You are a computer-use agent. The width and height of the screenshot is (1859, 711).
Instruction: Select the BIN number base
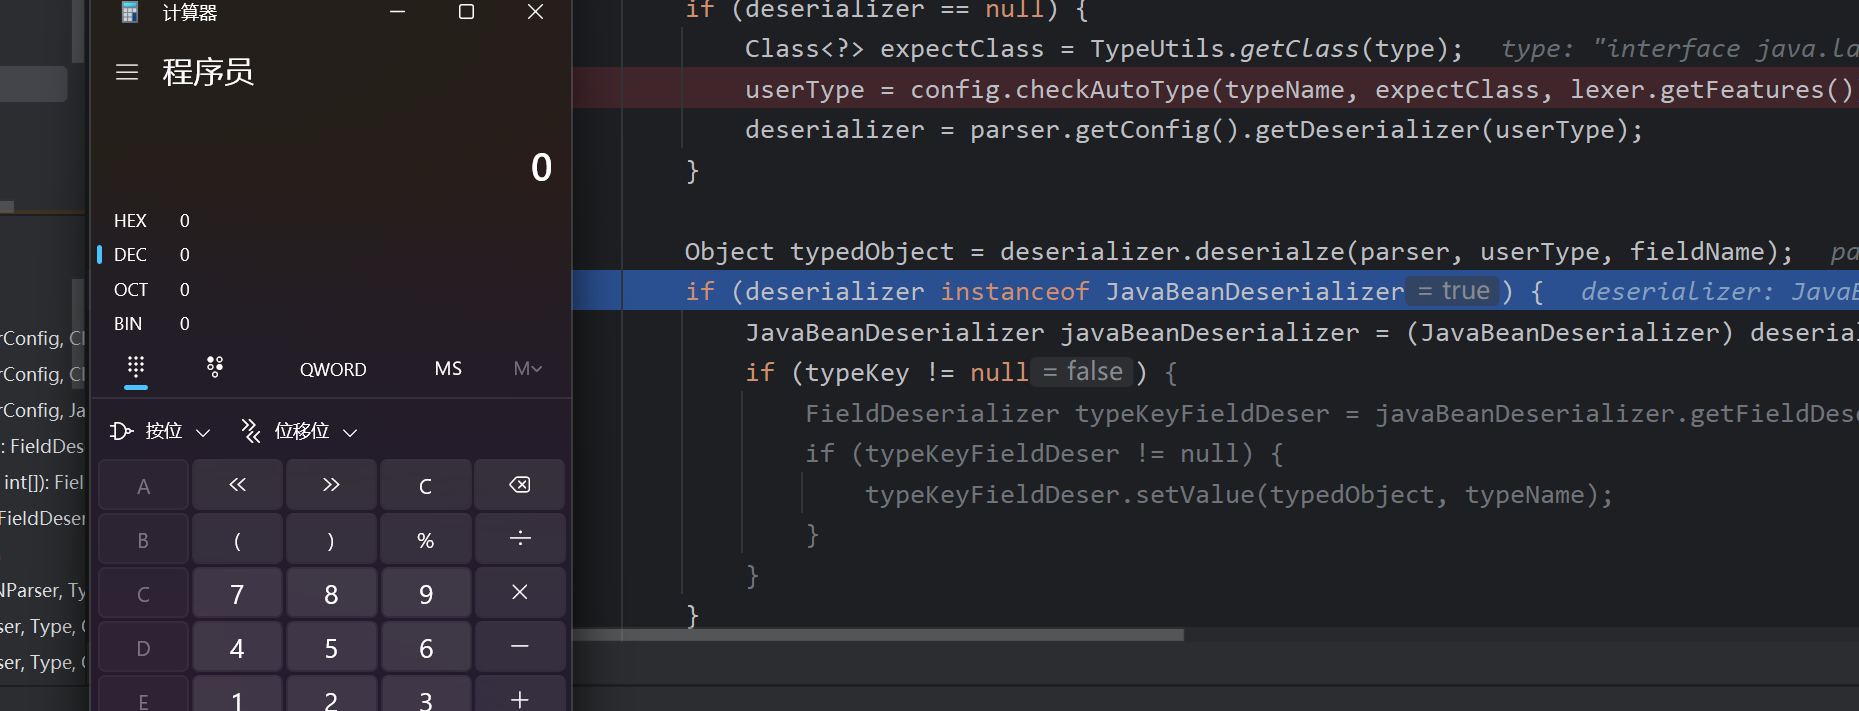pyautogui.click(x=129, y=324)
